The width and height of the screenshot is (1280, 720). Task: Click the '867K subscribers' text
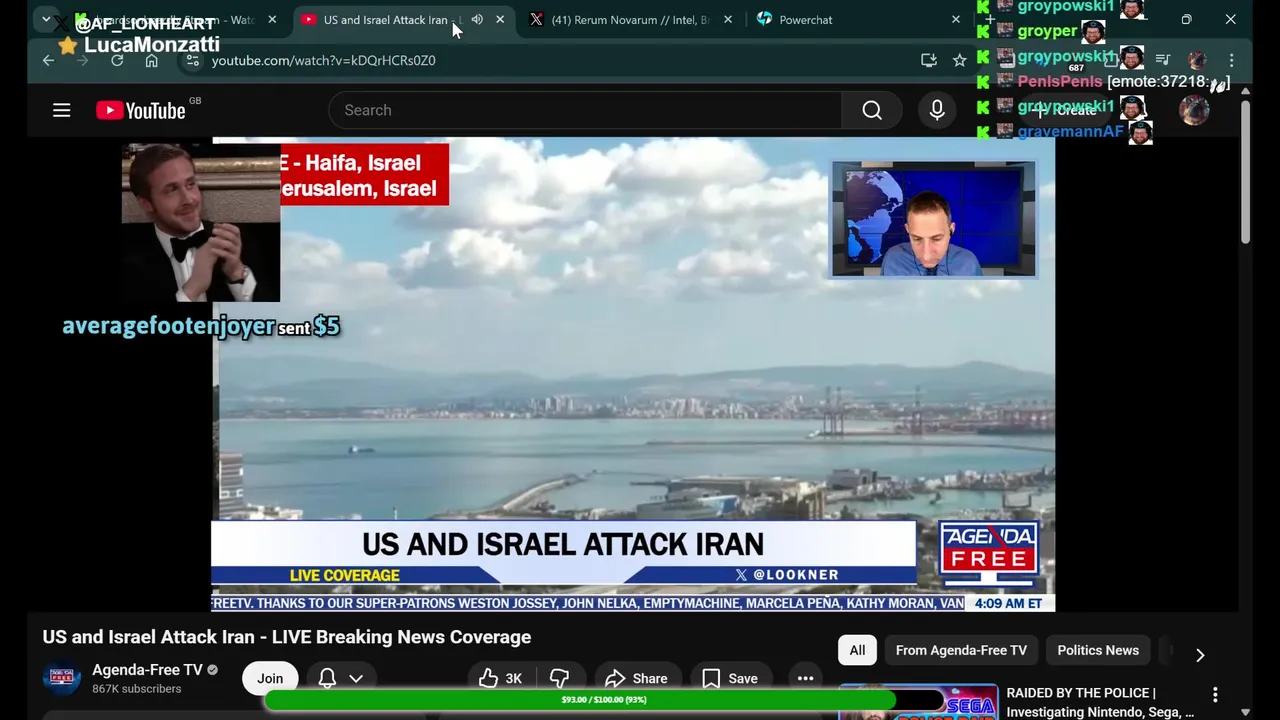click(x=137, y=689)
